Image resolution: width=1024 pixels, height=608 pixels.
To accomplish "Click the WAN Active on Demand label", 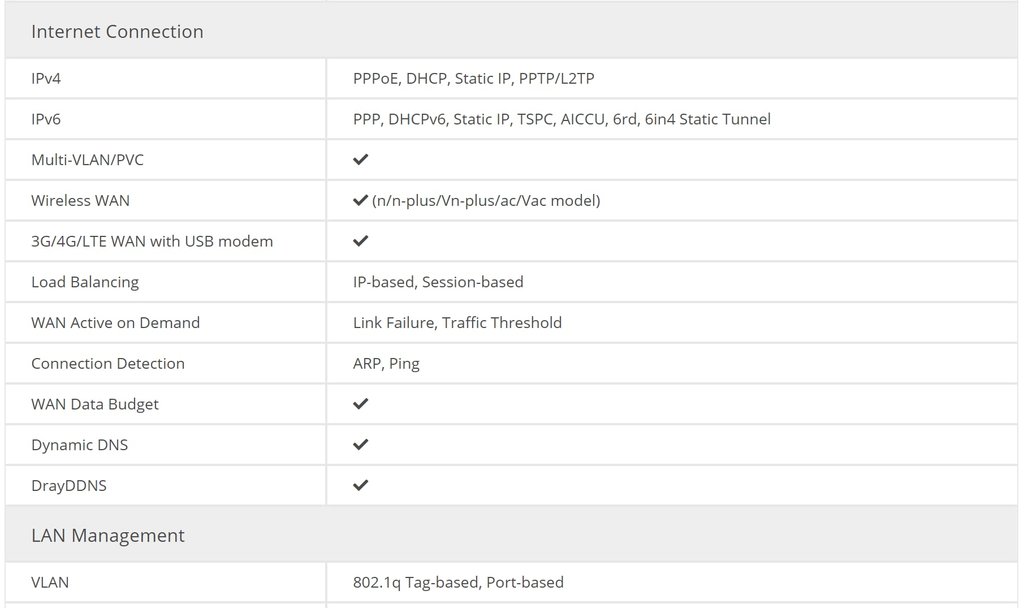I will coord(115,323).
